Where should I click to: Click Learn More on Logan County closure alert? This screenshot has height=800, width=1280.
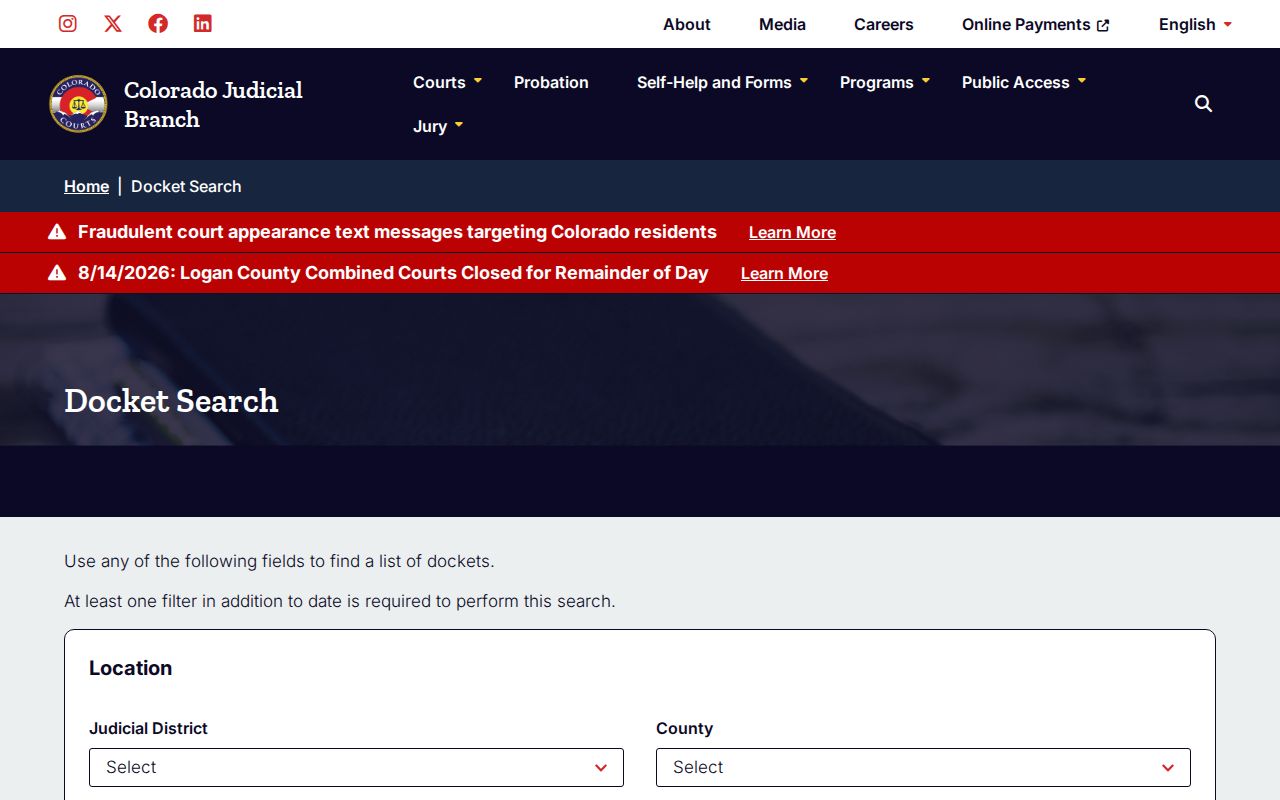[x=784, y=273]
